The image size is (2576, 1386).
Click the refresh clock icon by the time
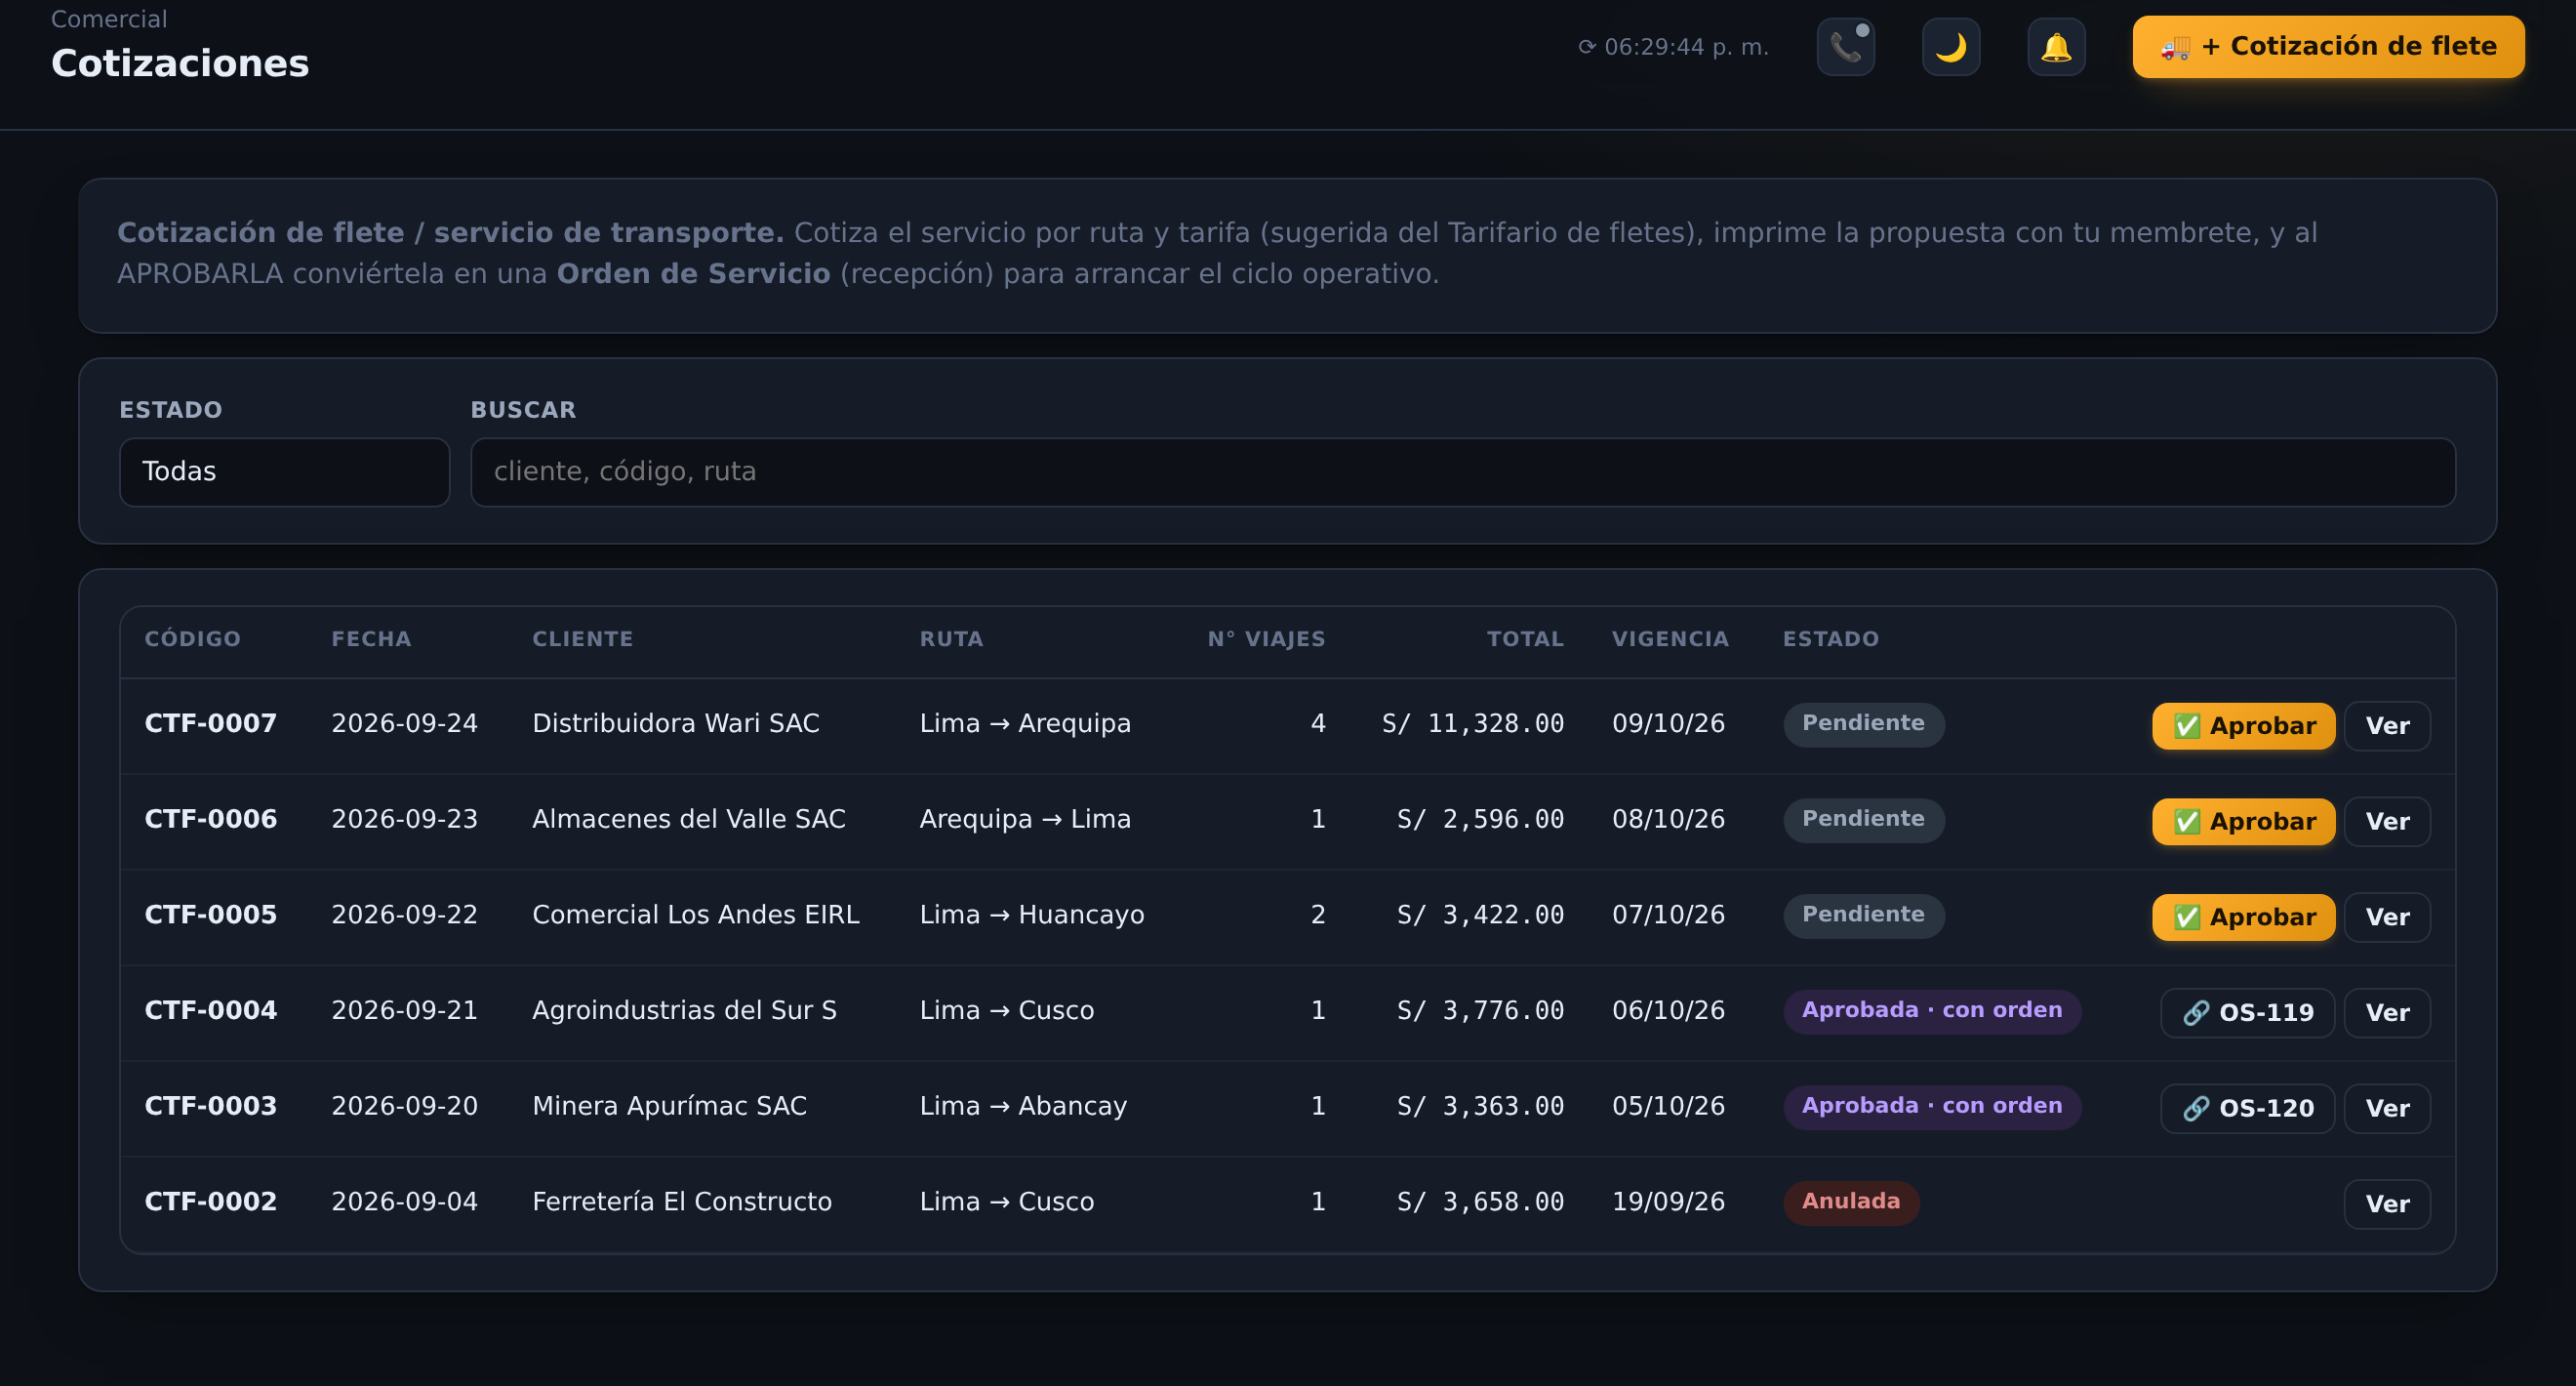pos(1587,47)
